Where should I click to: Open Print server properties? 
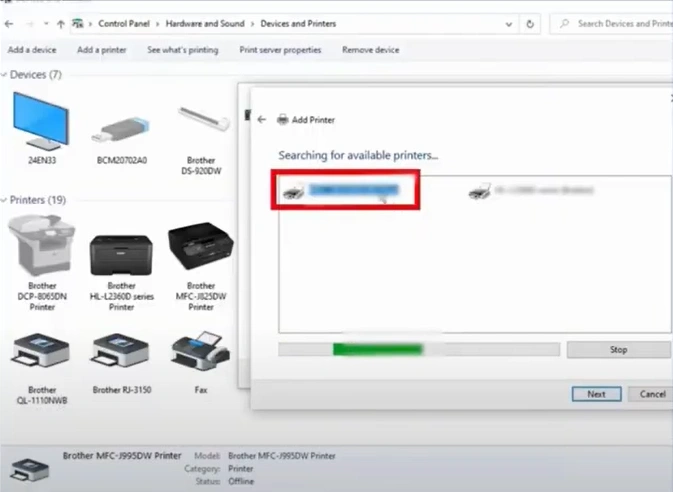click(280, 49)
